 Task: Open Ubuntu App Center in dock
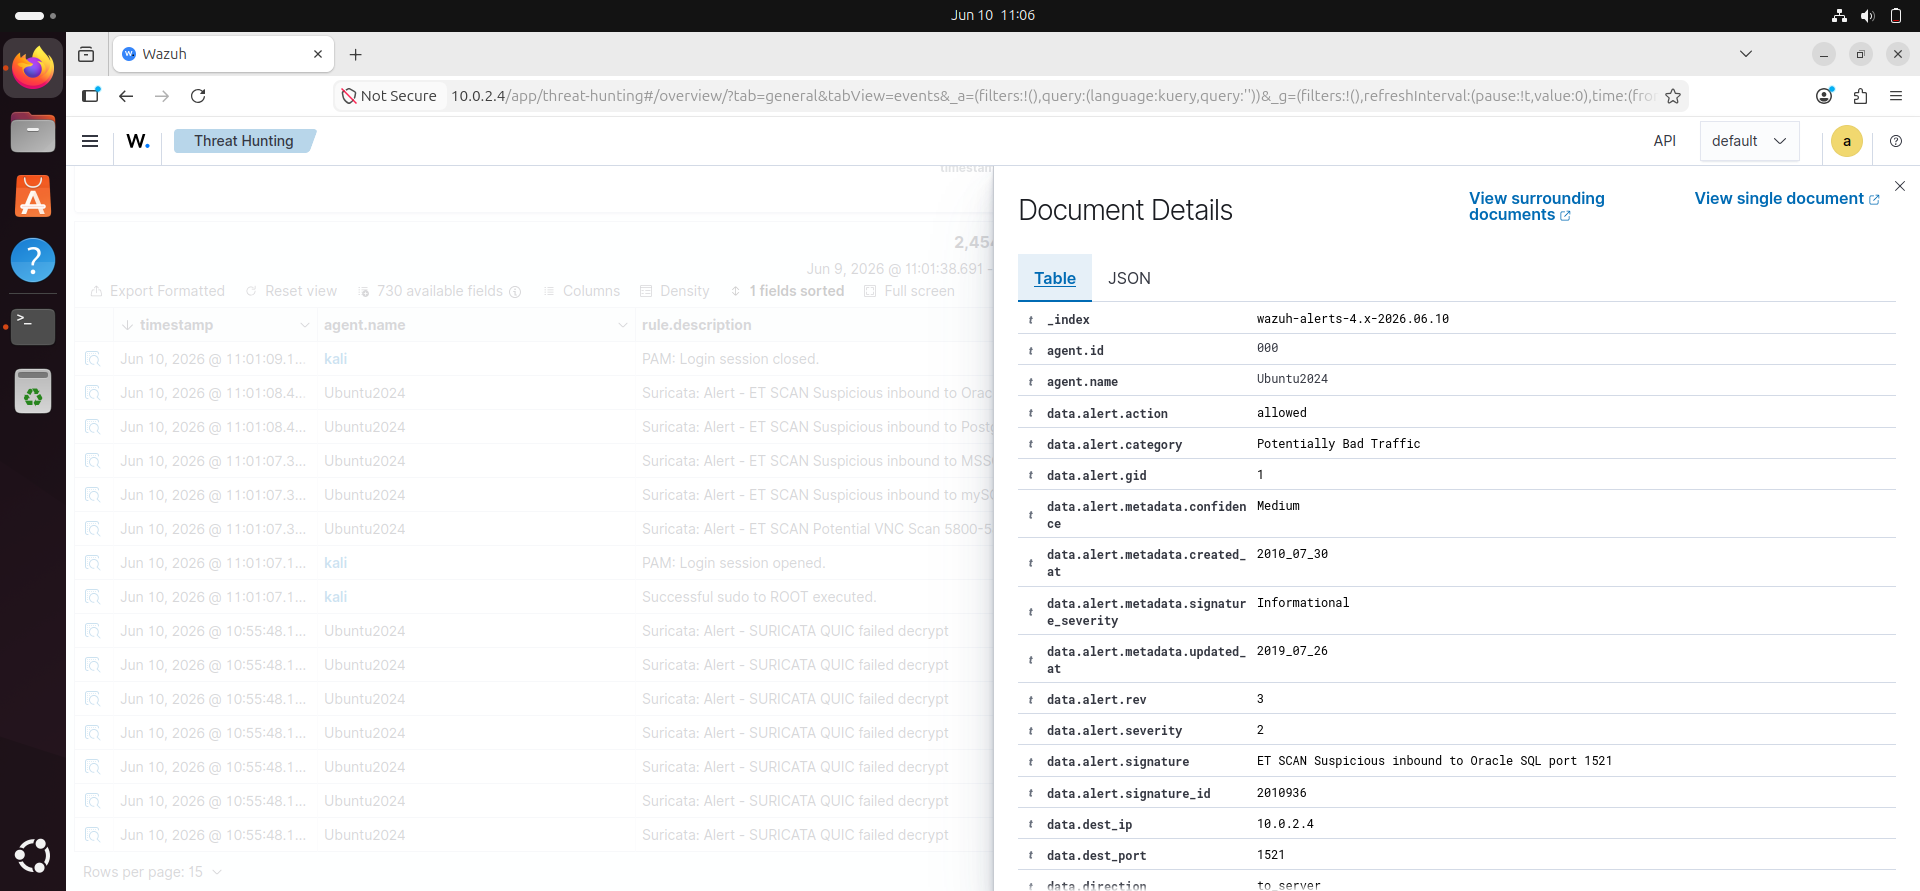click(x=33, y=196)
